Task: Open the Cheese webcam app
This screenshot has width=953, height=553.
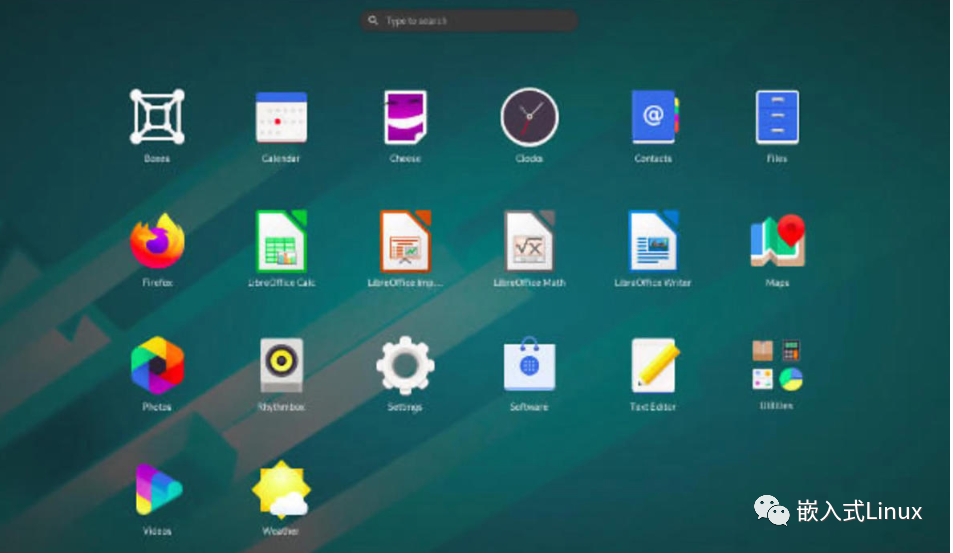Action: pyautogui.click(x=405, y=117)
